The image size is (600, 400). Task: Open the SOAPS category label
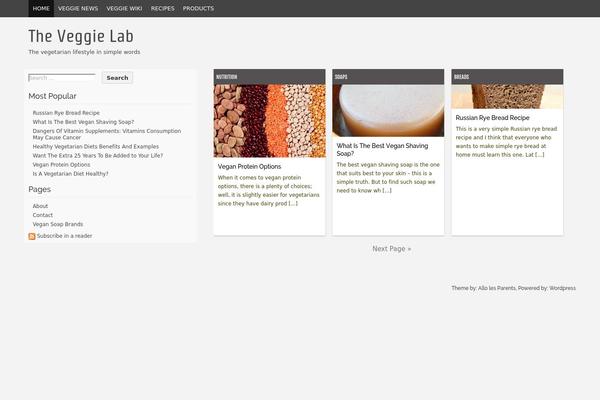coord(341,77)
